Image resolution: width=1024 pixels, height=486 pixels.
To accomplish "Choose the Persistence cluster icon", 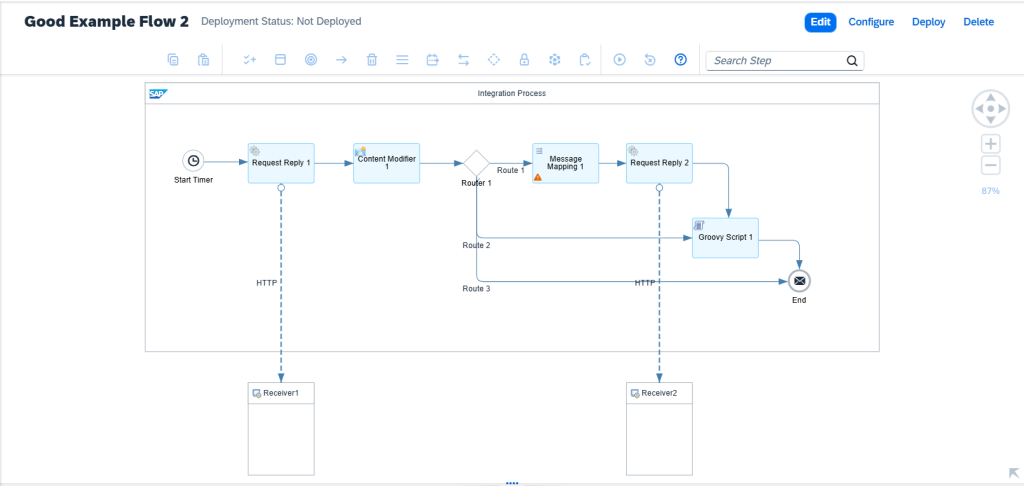I will pos(554,60).
